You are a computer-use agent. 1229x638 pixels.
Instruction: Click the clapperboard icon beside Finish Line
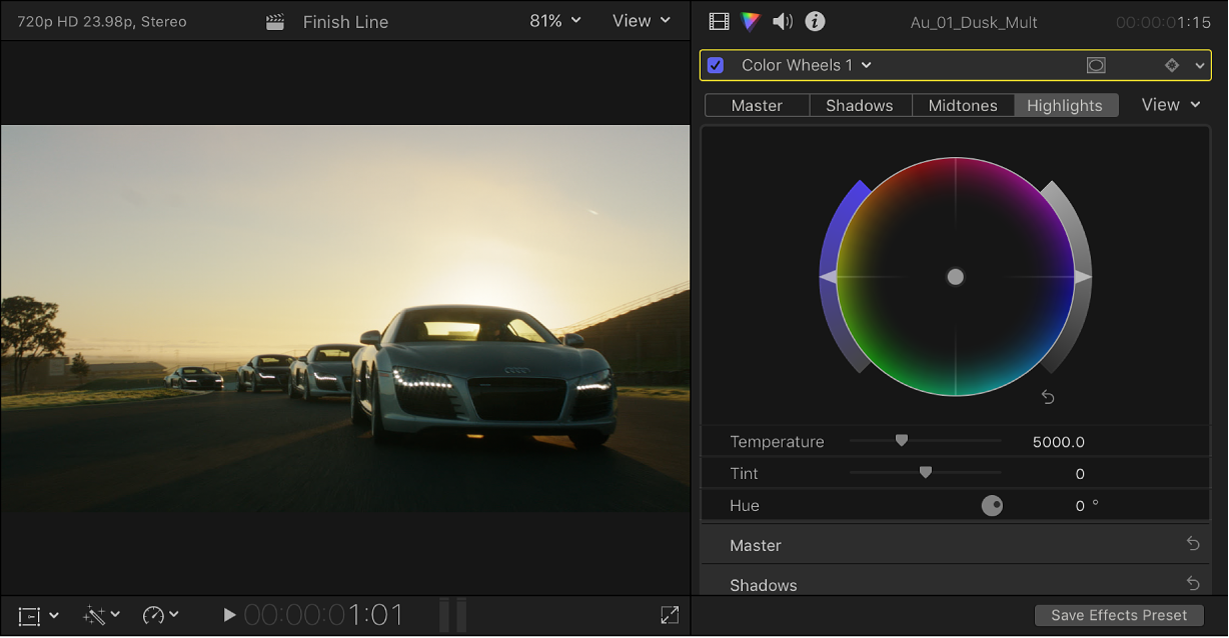pyautogui.click(x=275, y=21)
